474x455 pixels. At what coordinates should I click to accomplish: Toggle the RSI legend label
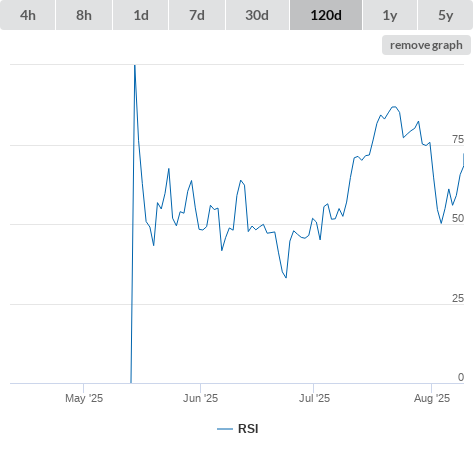[x=248, y=429]
